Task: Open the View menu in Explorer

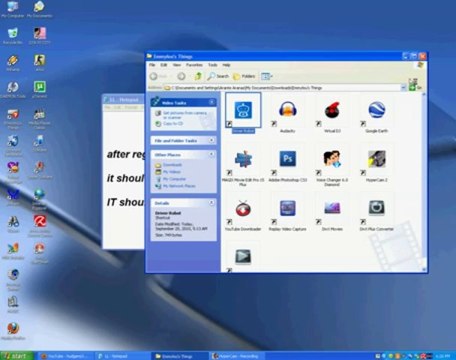Action: [177, 65]
